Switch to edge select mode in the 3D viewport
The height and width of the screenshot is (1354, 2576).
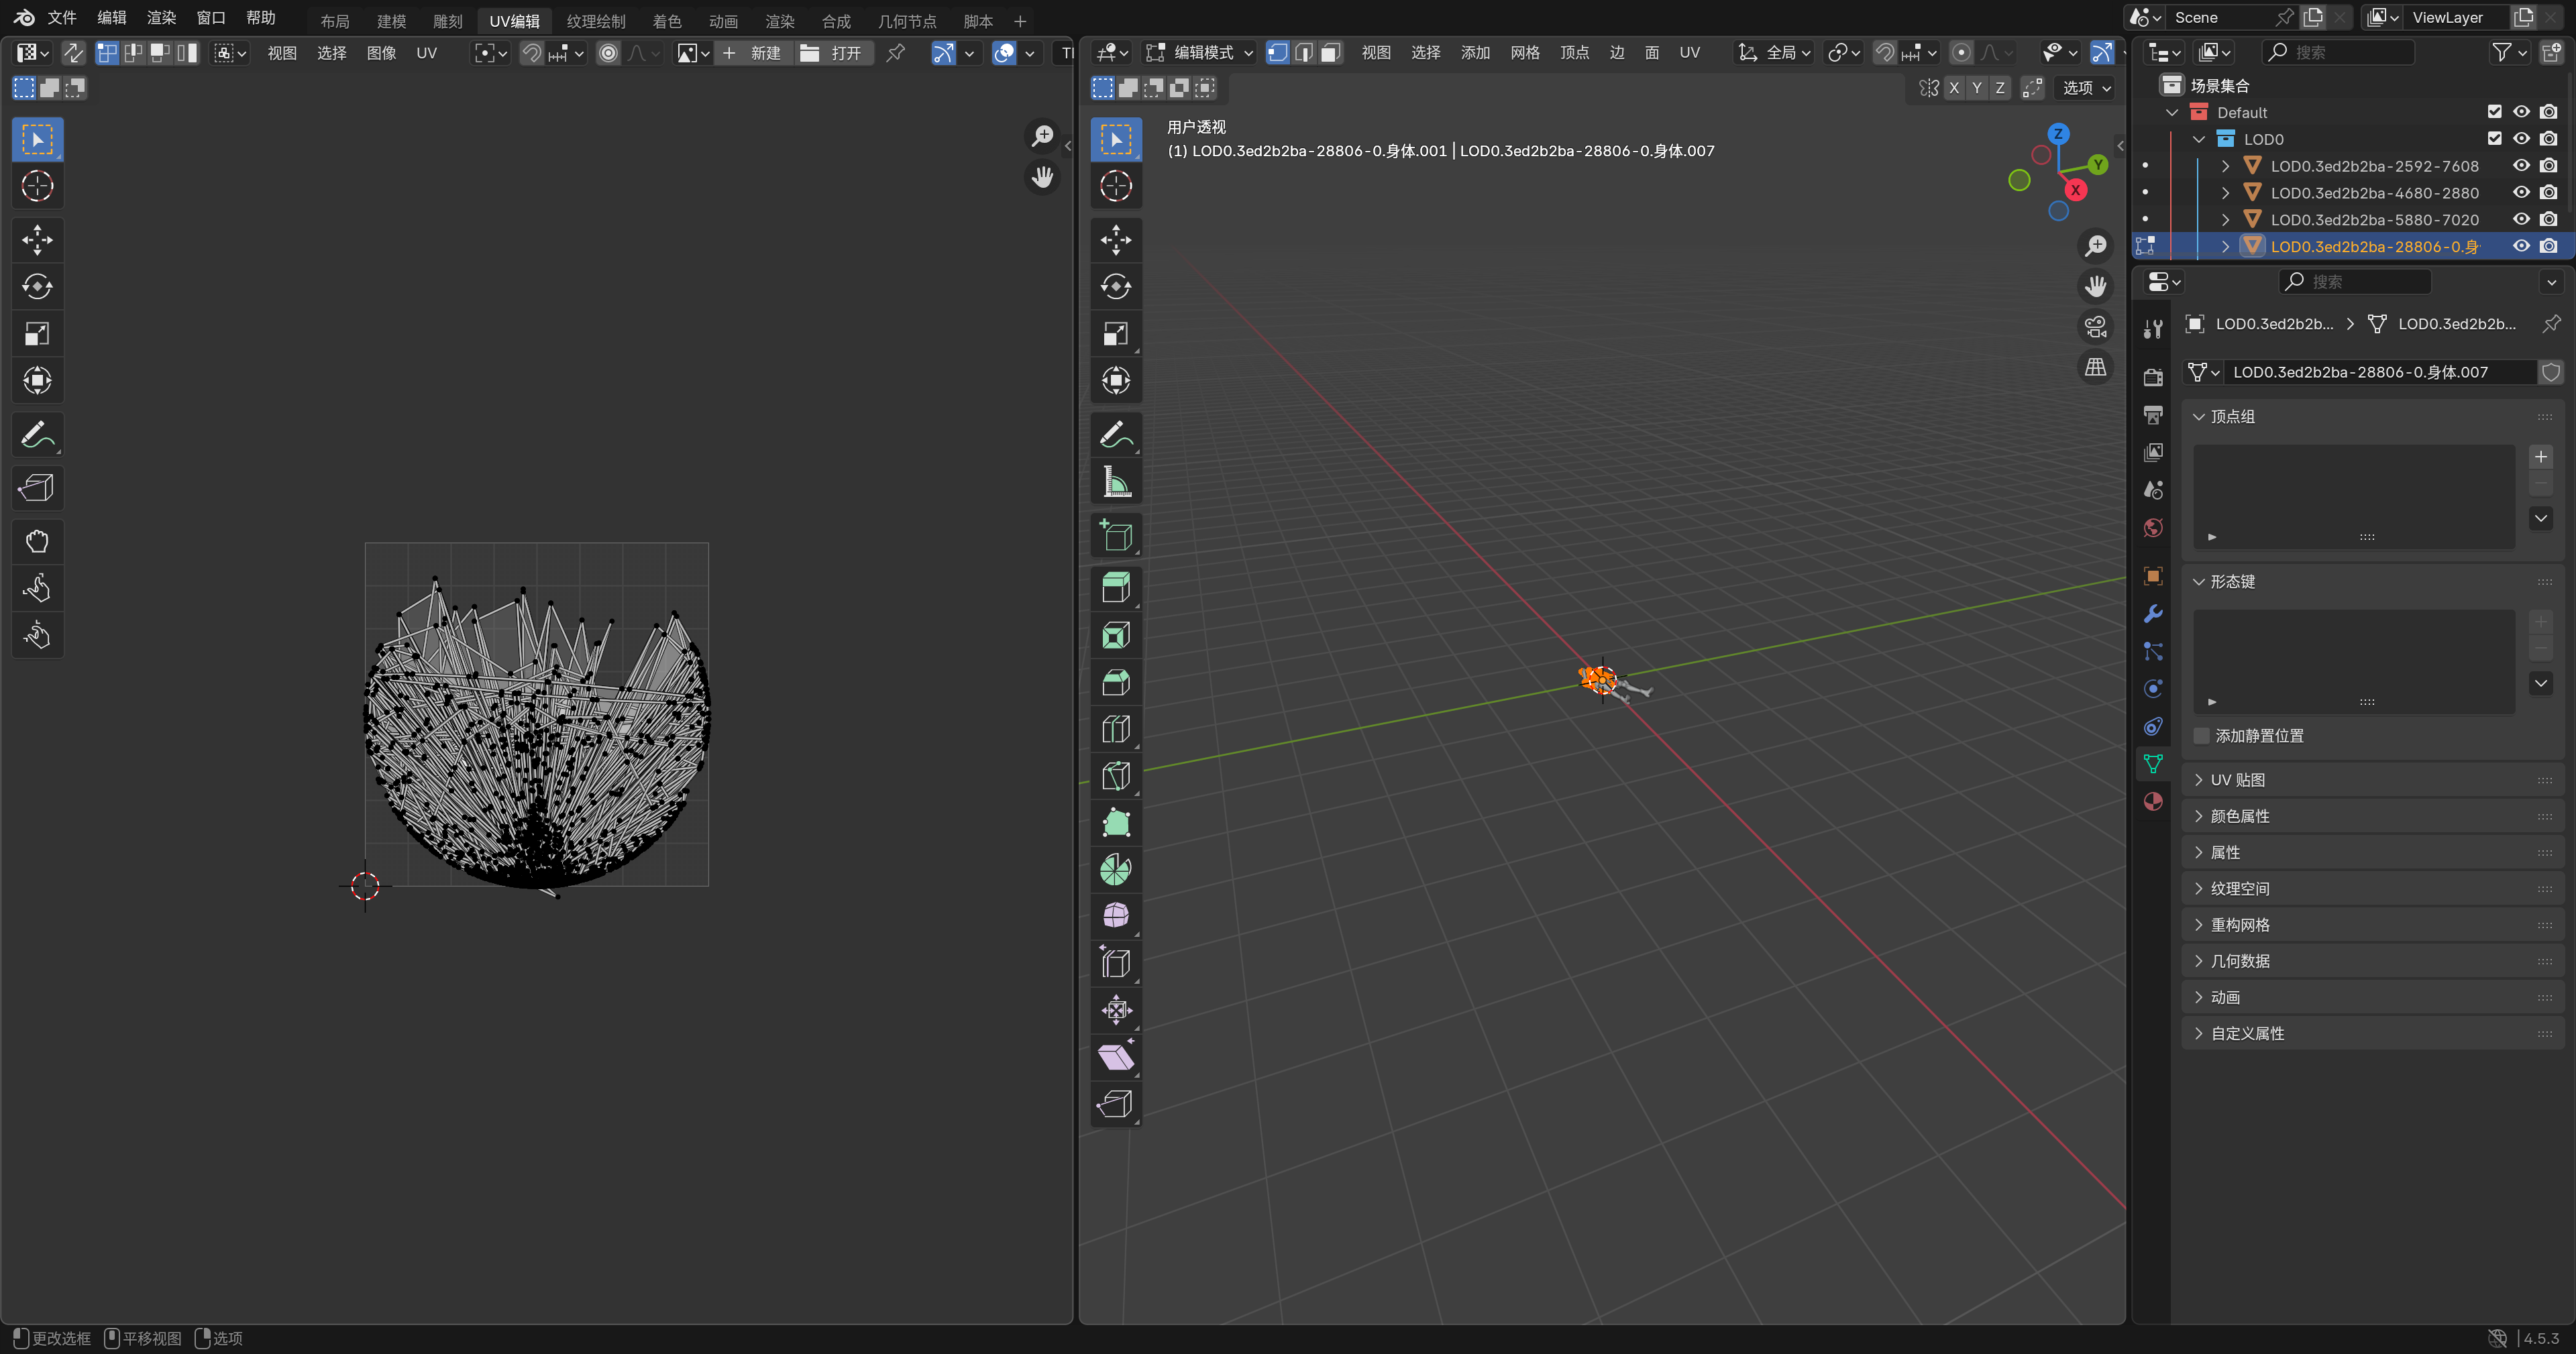[1304, 53]
